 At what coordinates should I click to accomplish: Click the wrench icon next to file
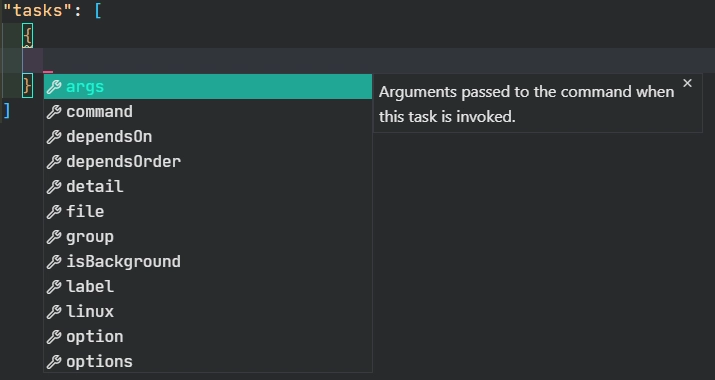[54, 212]
